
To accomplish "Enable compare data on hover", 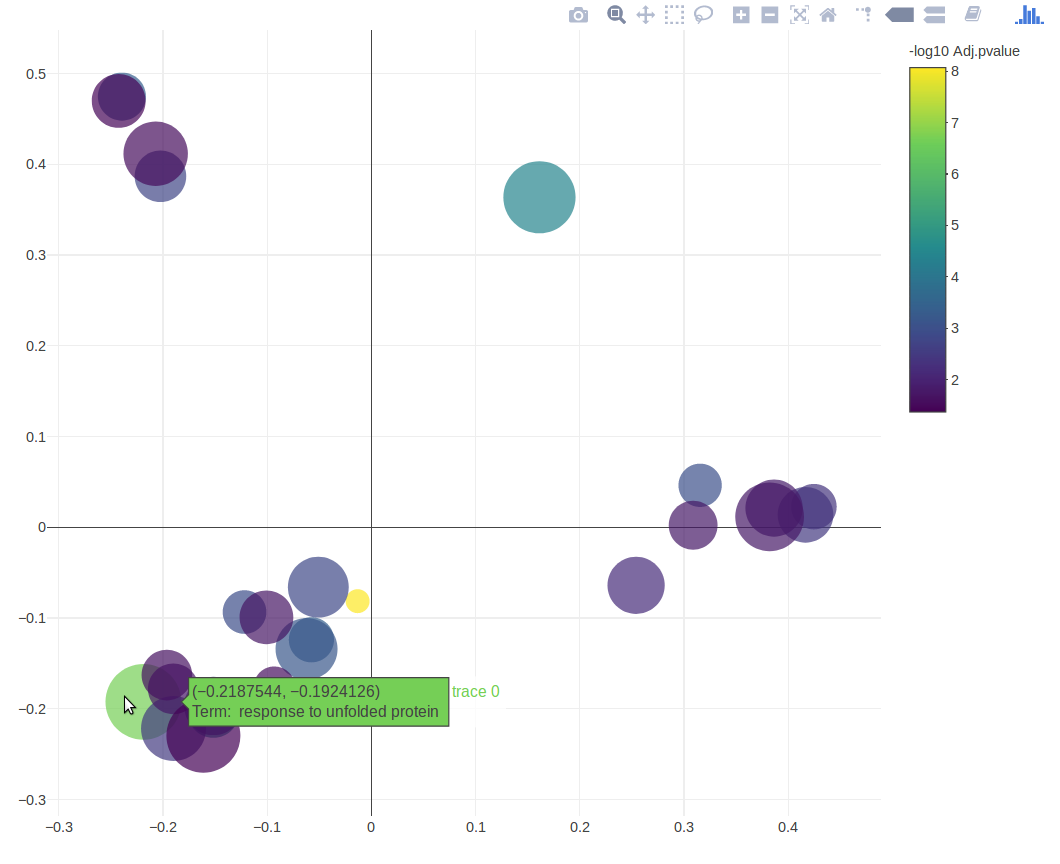I will click(935, 15).
